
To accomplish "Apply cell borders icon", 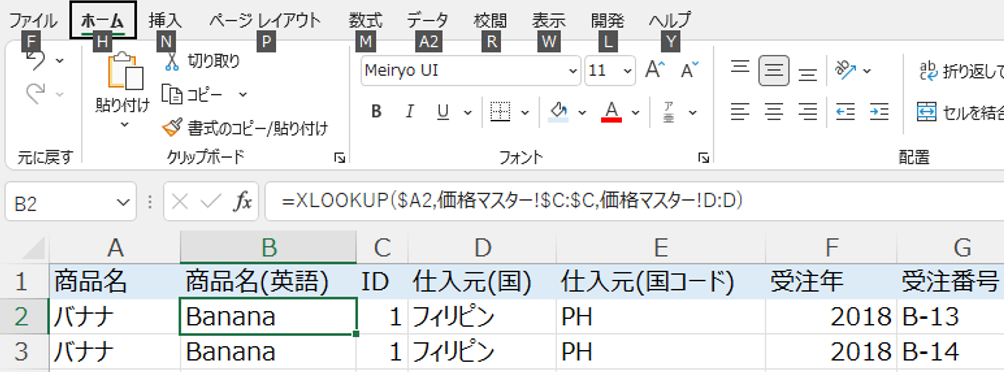I will click(x=500, y=112).
